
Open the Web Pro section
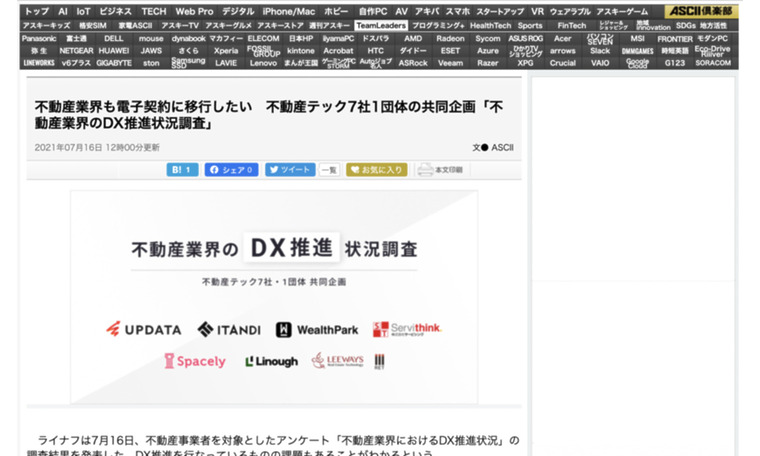(x=194, y=11)
